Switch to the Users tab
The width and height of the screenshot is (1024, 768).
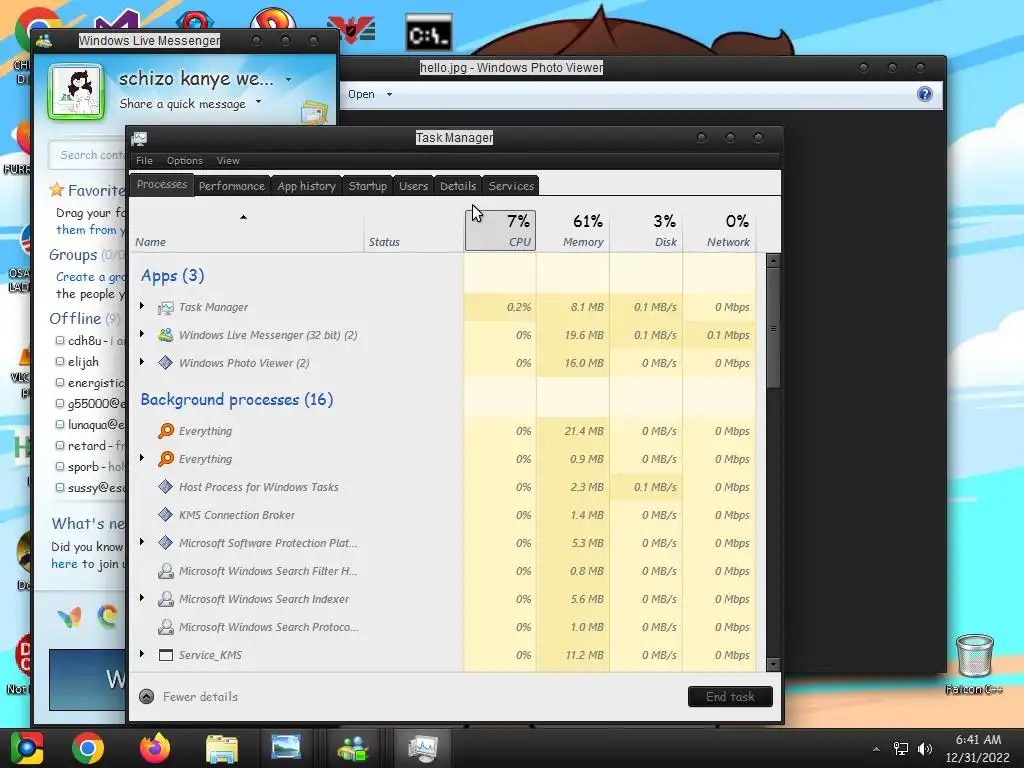click(x=413, y=186)
